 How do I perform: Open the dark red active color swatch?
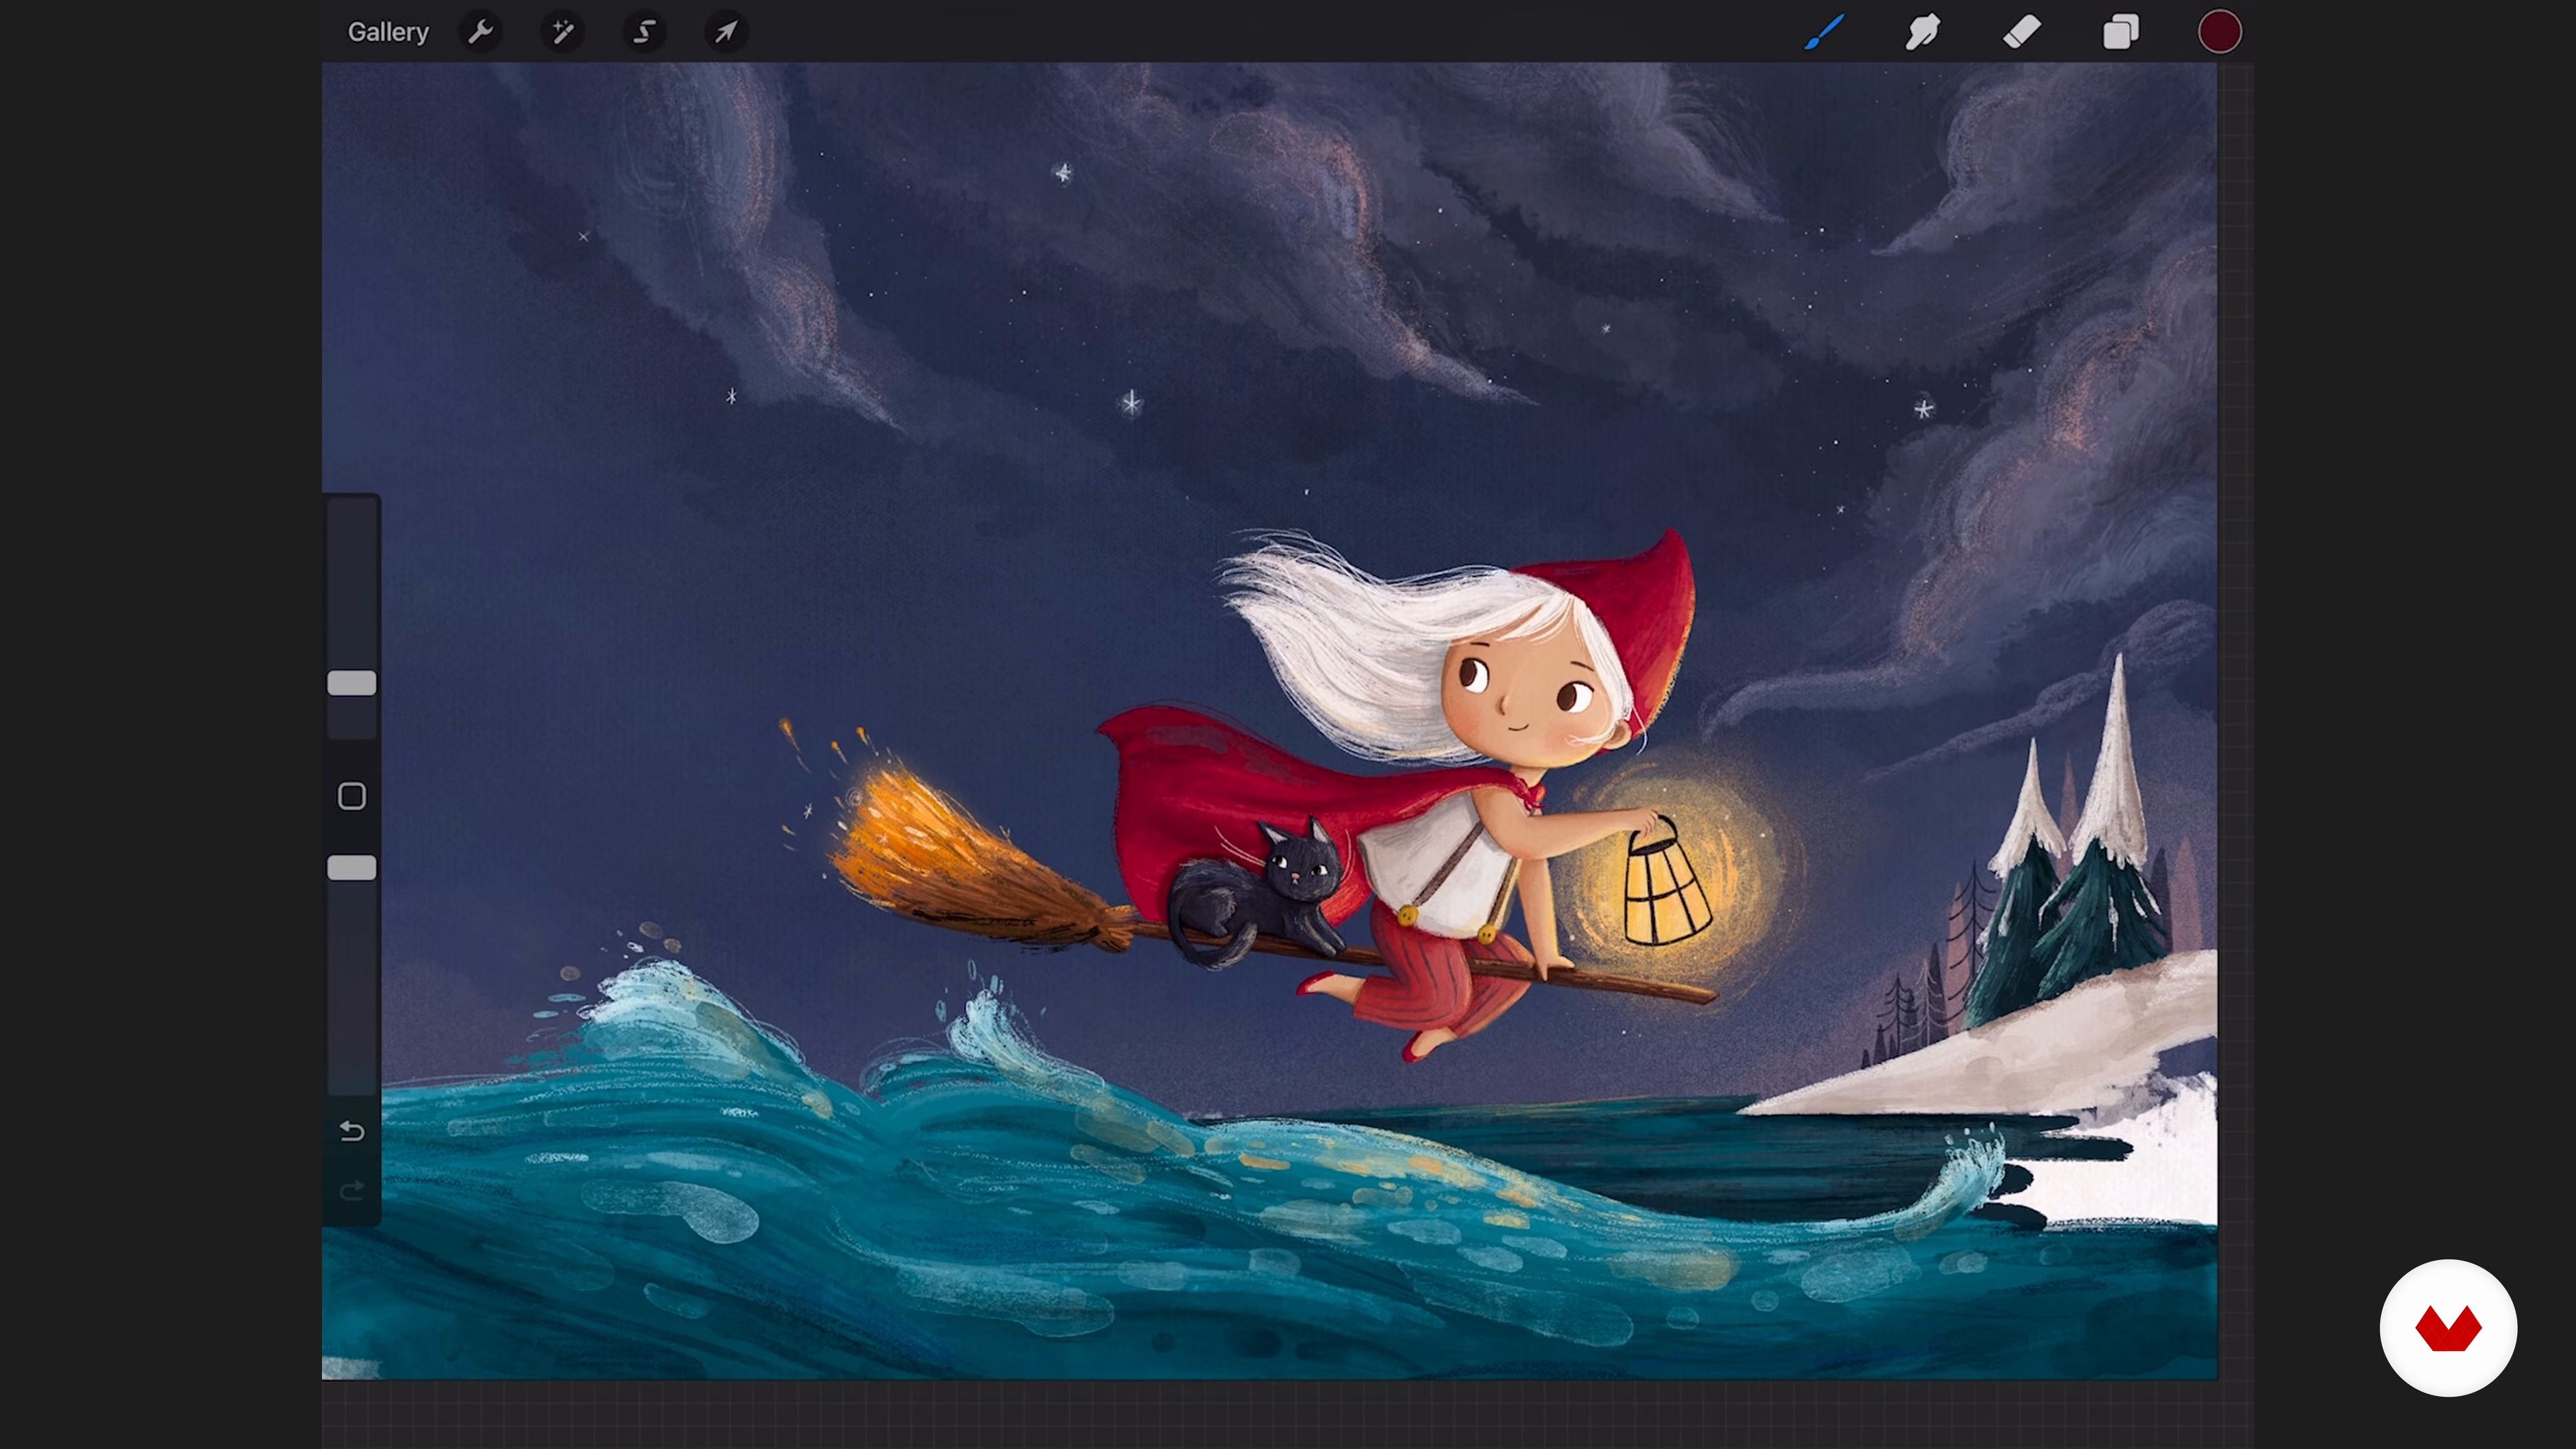pyautogui.click(x=2219, y=32)
